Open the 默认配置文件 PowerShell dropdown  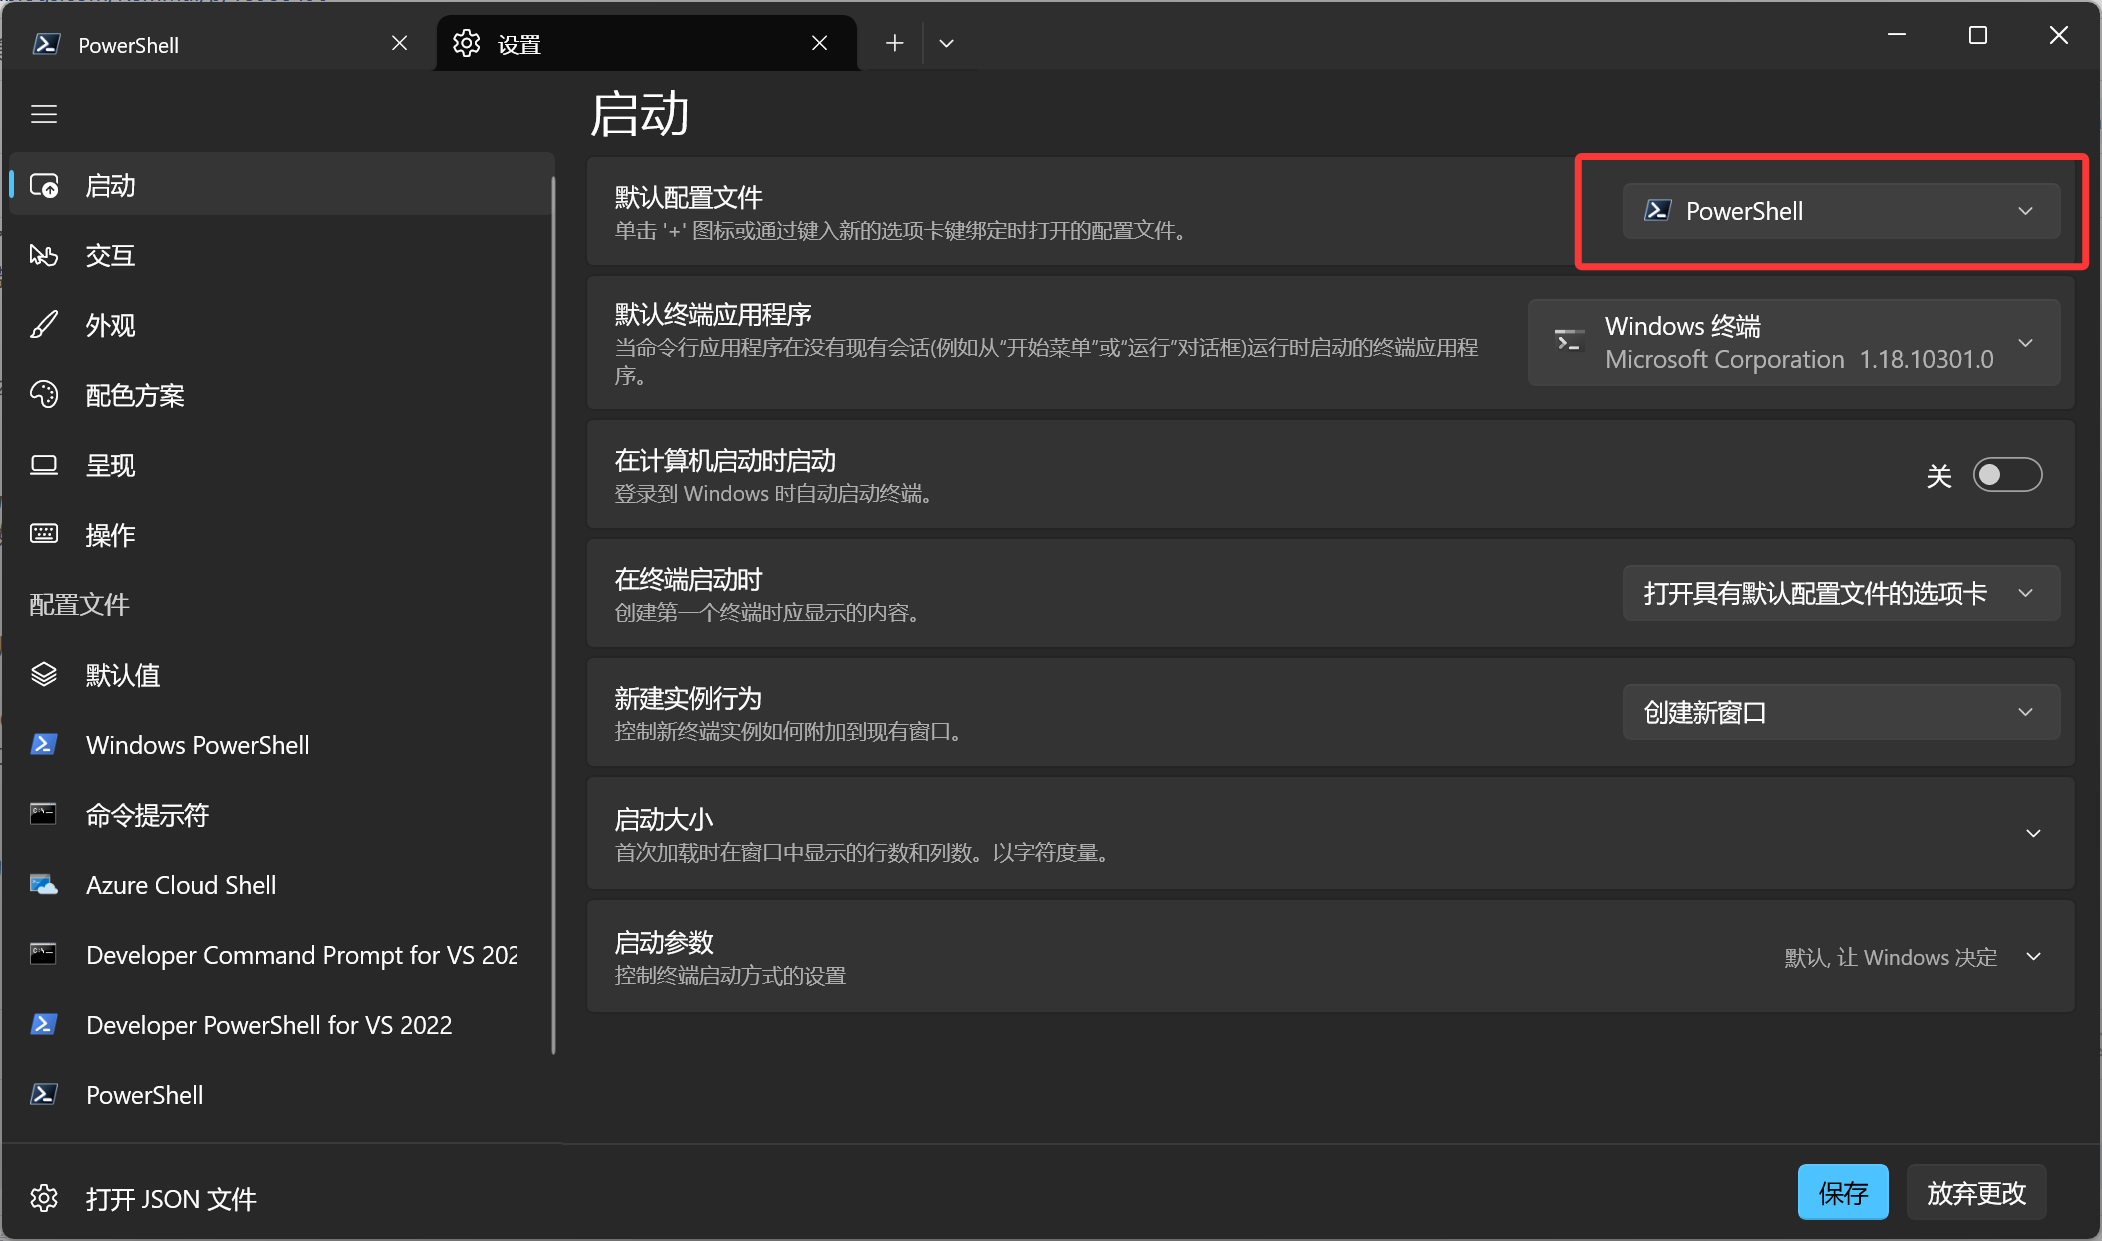[x=1840, y=211]
